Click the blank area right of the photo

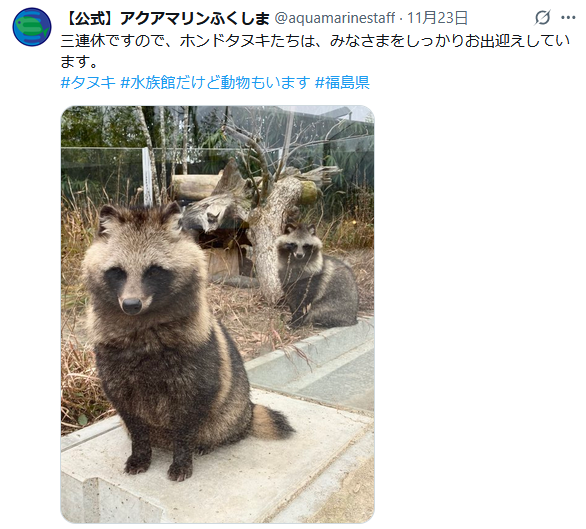[x=478, y=314]
